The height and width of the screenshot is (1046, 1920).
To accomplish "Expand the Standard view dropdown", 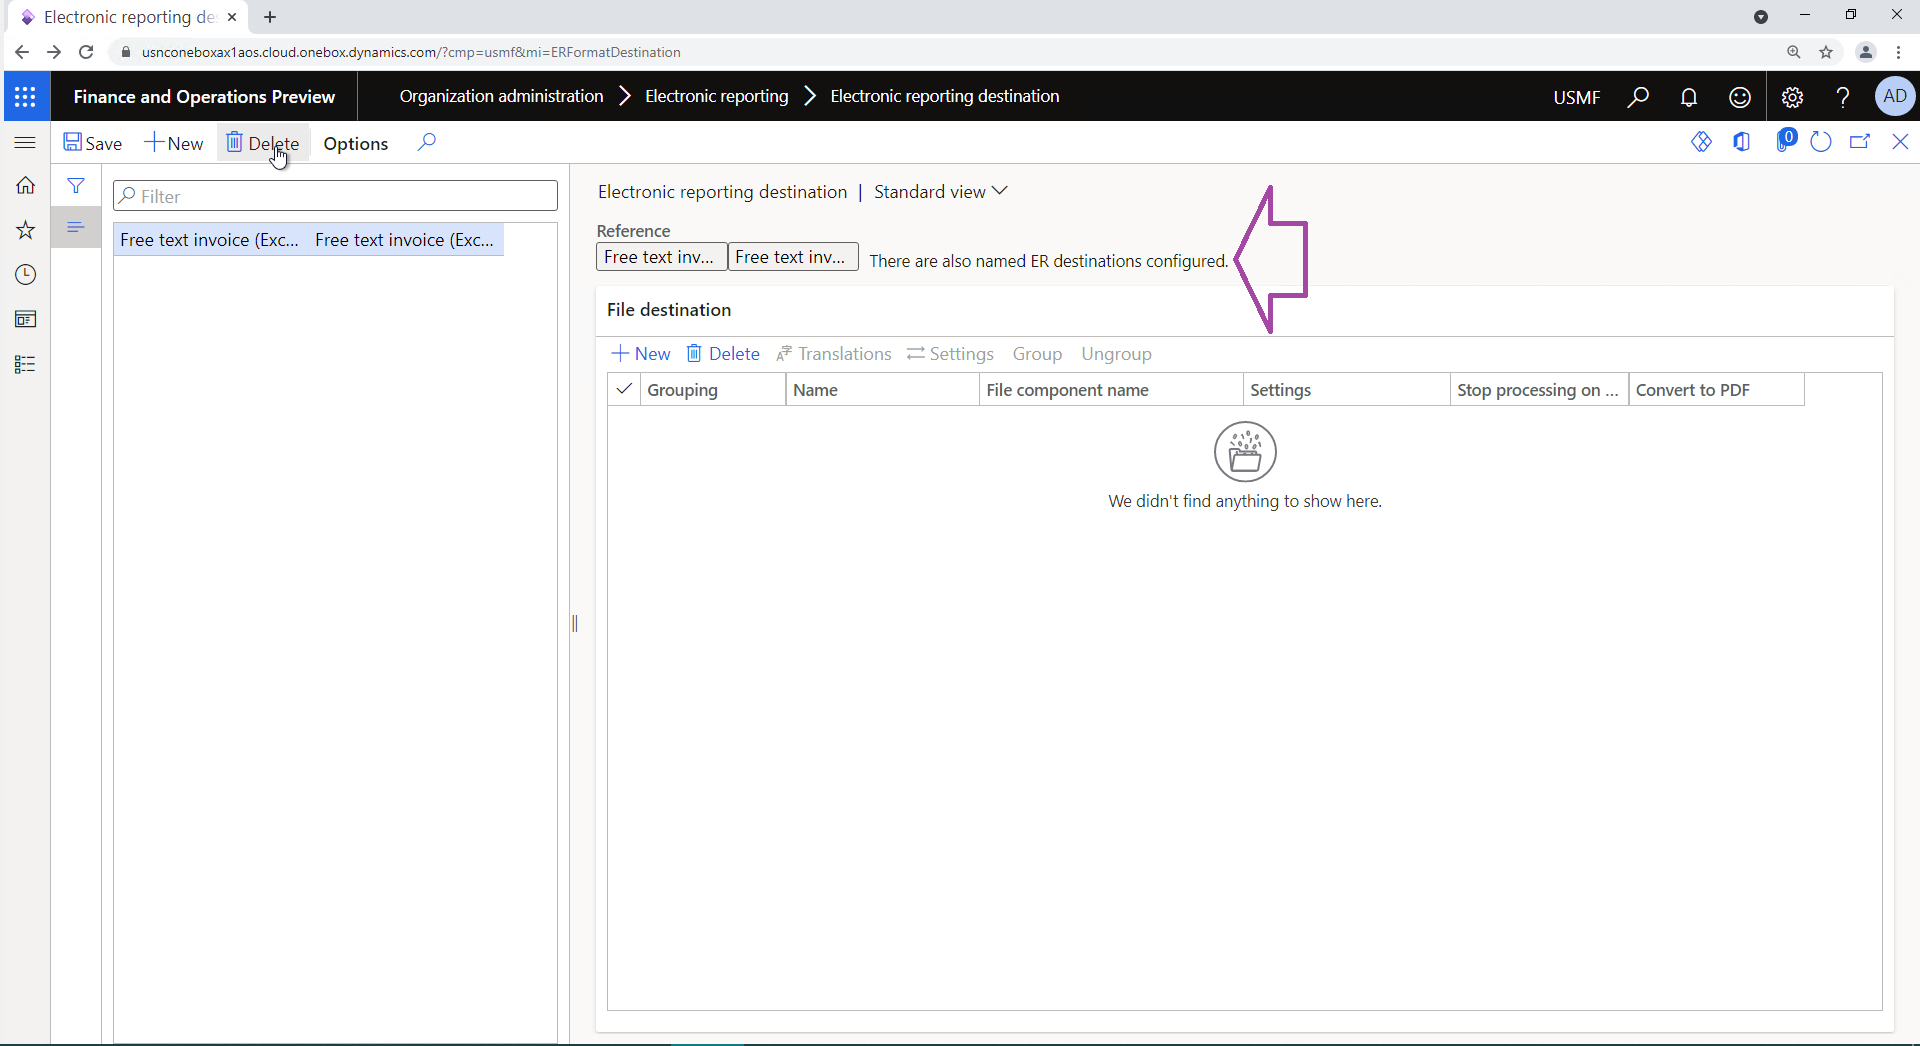I will coord(941,191).
